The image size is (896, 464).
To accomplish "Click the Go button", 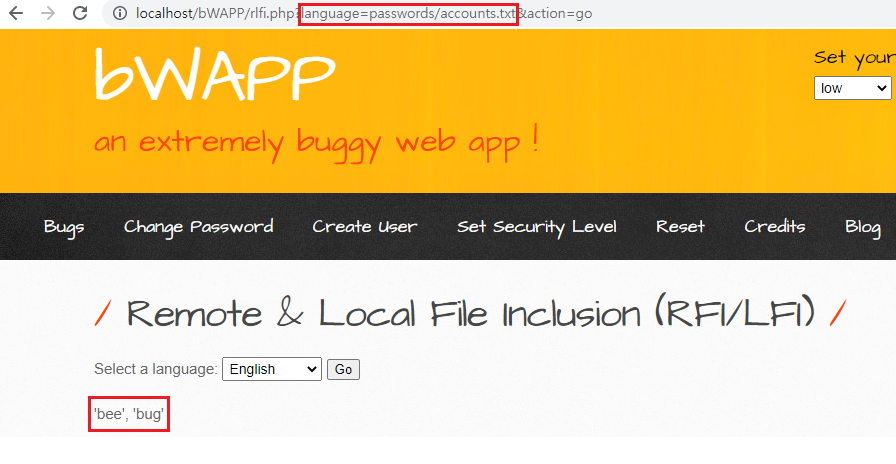I will 343,369.
